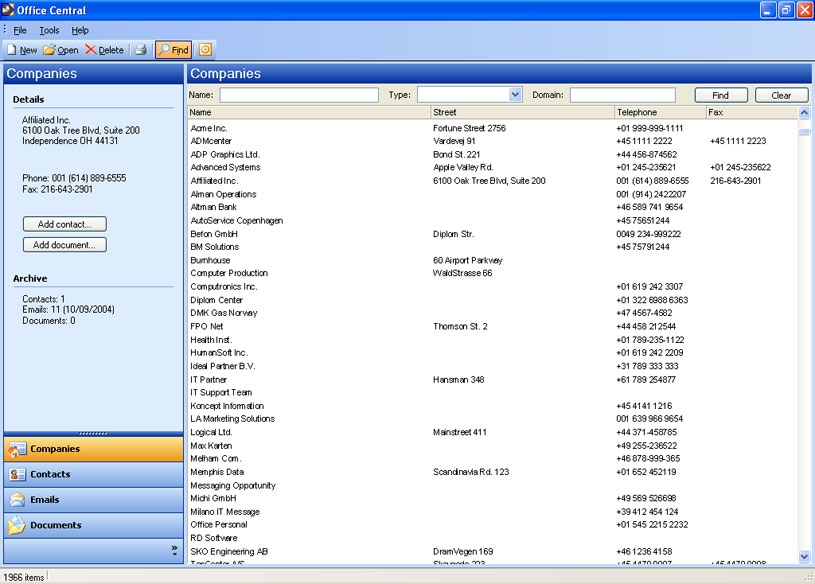Select the ADP Graphics Ltd. row
This screenshot has height=584, width=815.
(x=492, y=154)
